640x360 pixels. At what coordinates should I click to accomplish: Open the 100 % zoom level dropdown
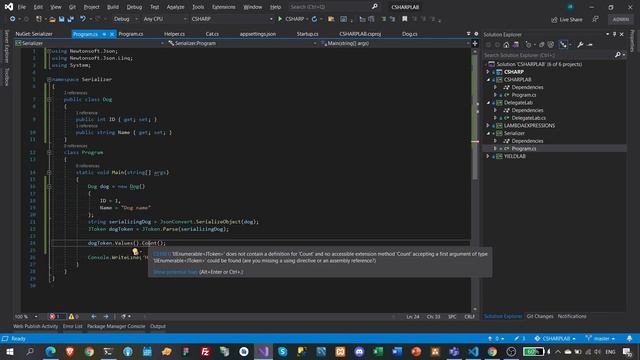27,316
